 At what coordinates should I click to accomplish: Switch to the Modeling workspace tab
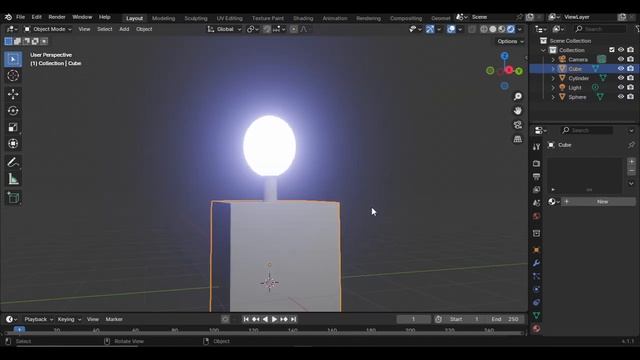(x=163, y=18)
